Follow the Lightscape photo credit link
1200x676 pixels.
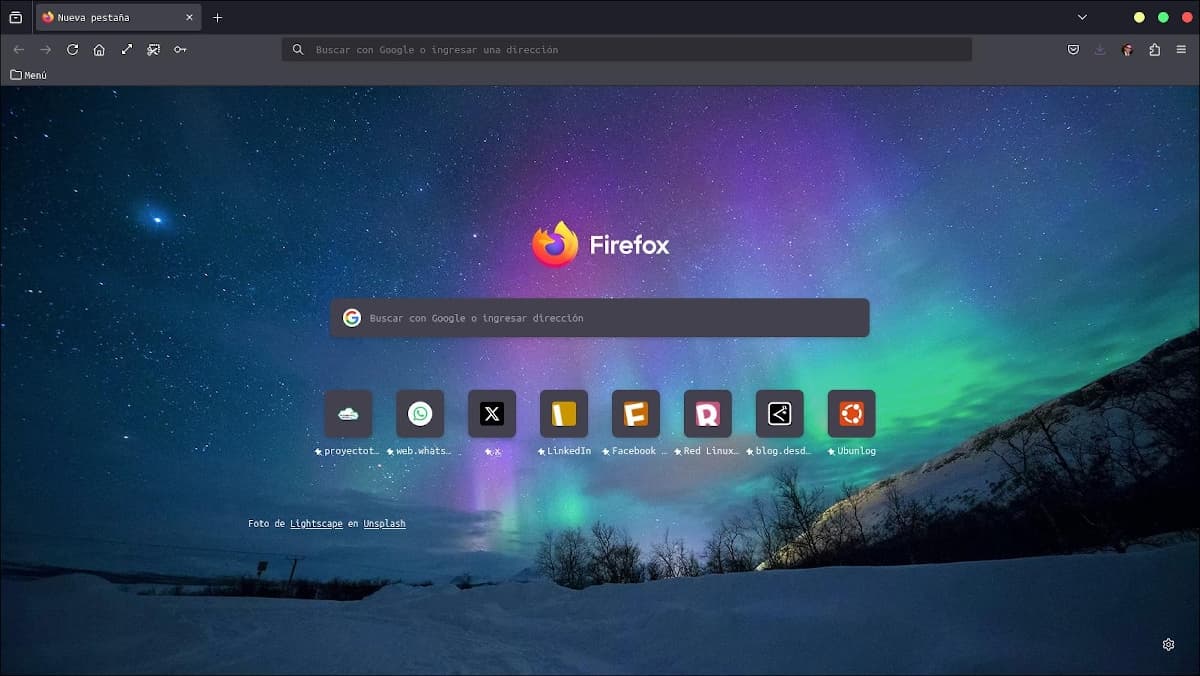[x=316, y=523]
